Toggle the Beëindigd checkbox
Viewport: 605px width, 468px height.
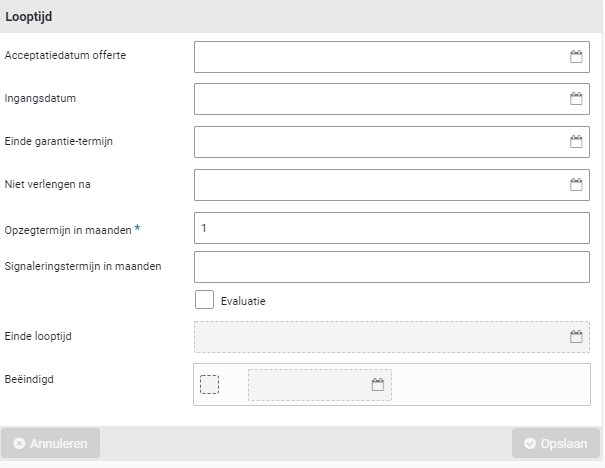pos(209,385)
